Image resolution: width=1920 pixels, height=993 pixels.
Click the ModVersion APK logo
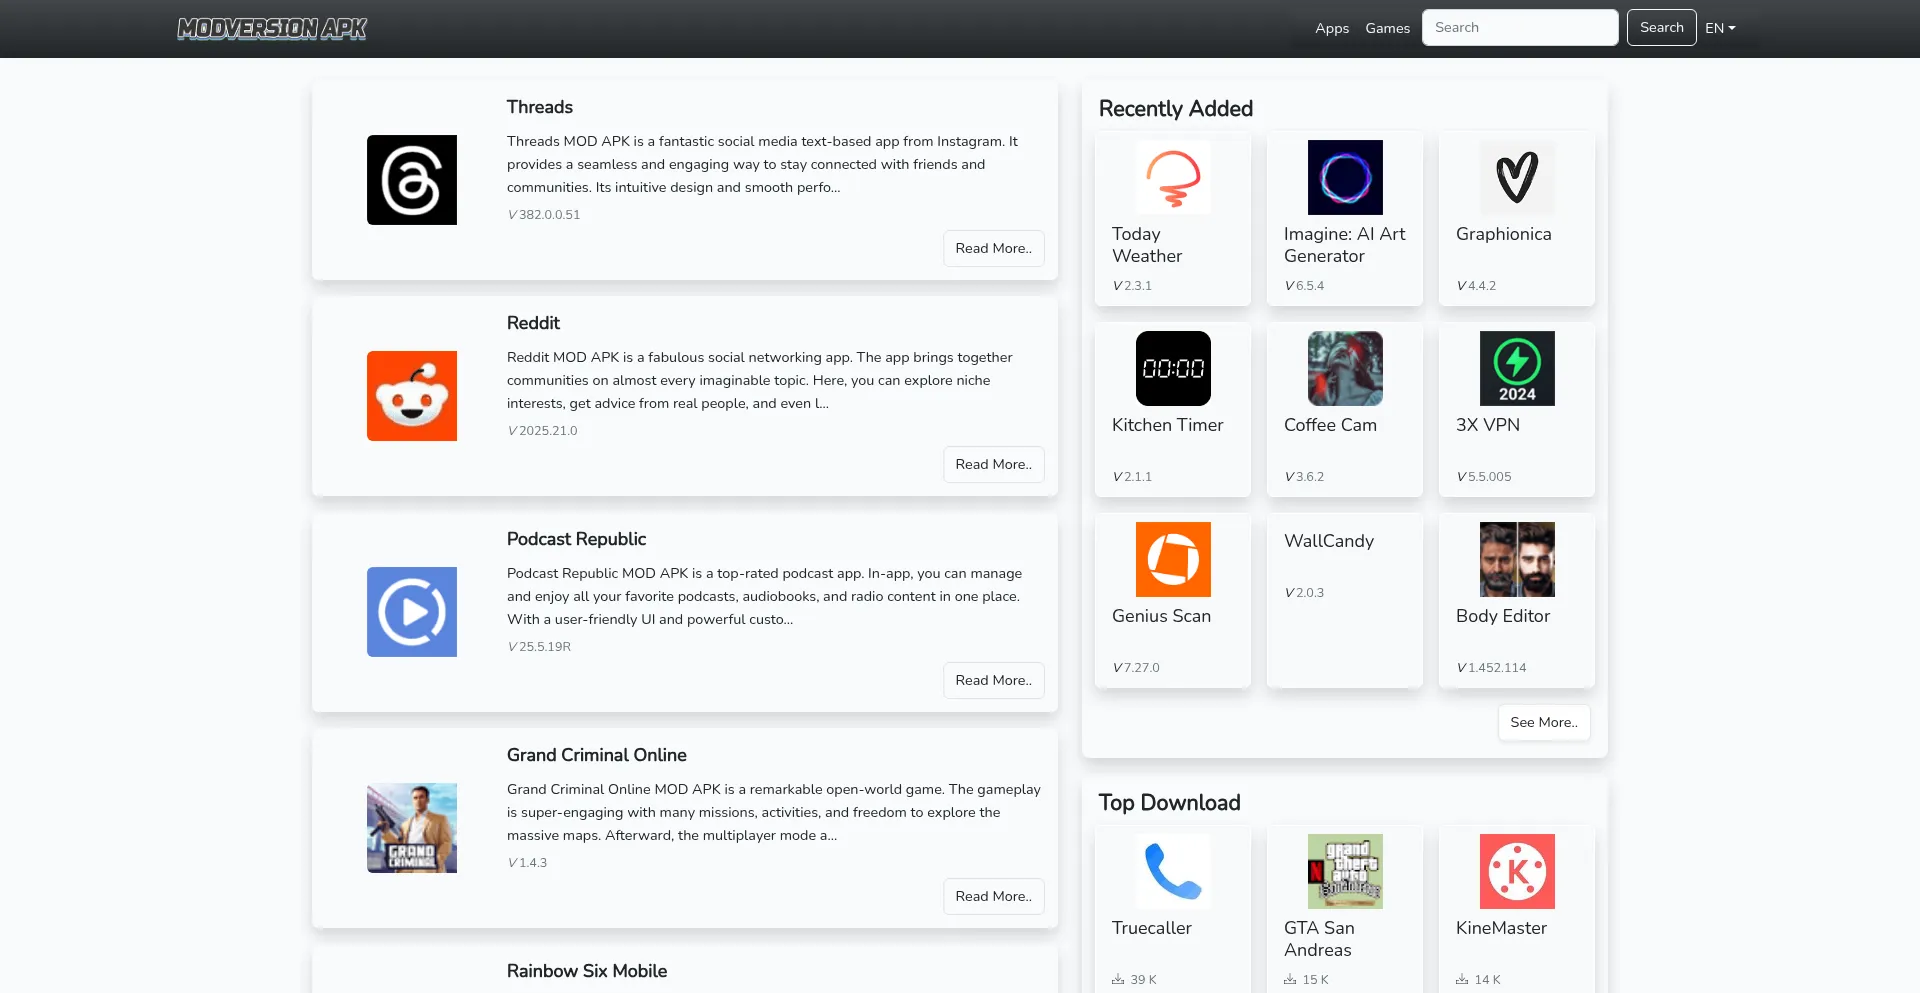272,28
